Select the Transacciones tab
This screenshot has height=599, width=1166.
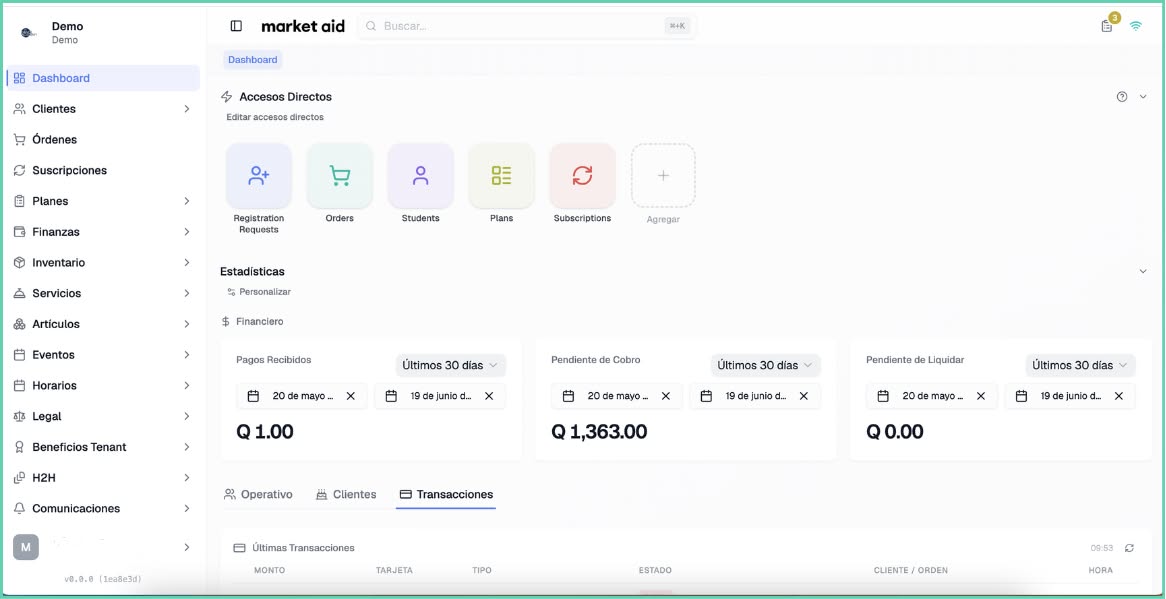click(446, 494)
